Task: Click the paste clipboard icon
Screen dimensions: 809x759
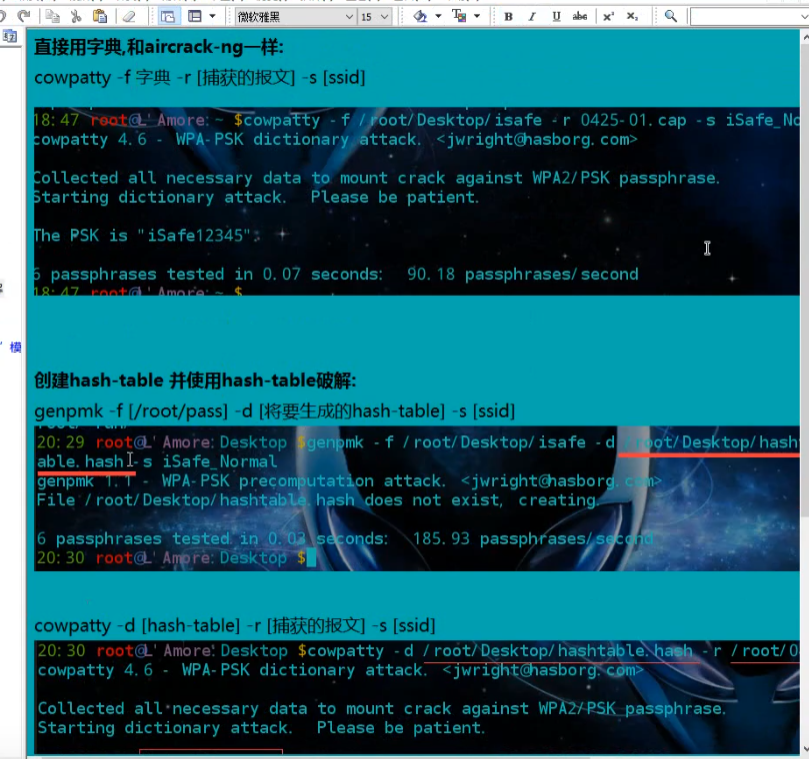Action: coord(100,17)
